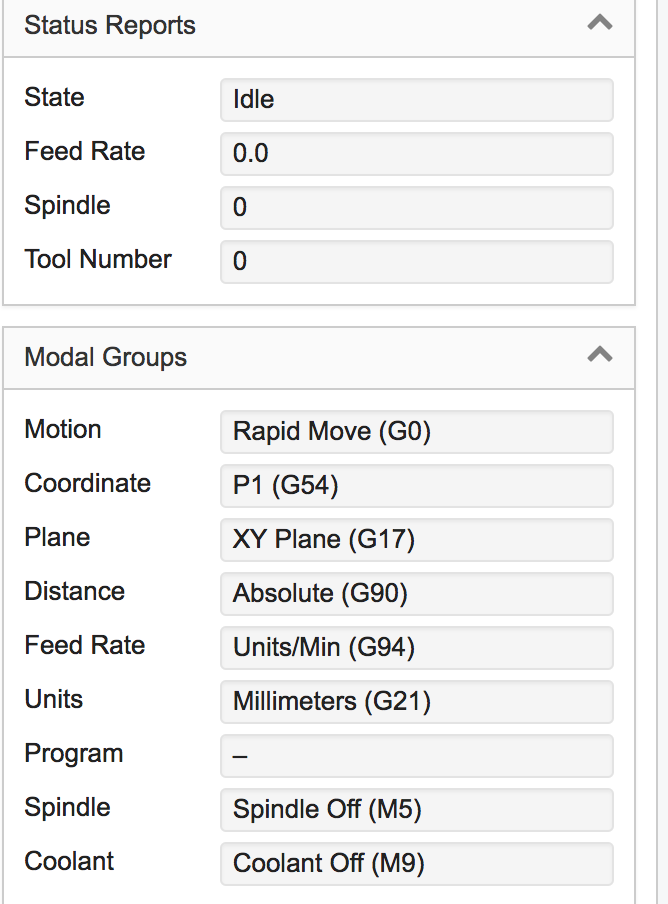
Task: Click the Feed Rate value under Status Reports
Action: (x=416, y=154)
